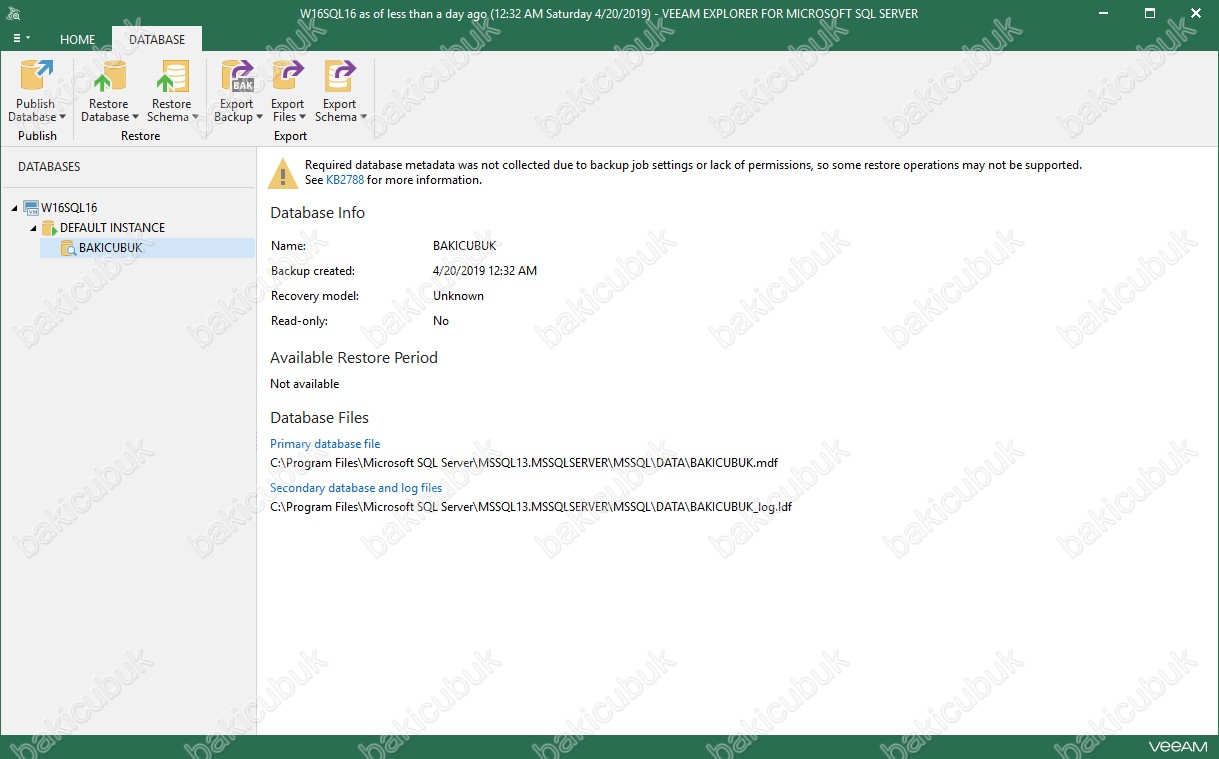
Task: Select the BAKICUBUK database in tree
Action: point(148,248)
